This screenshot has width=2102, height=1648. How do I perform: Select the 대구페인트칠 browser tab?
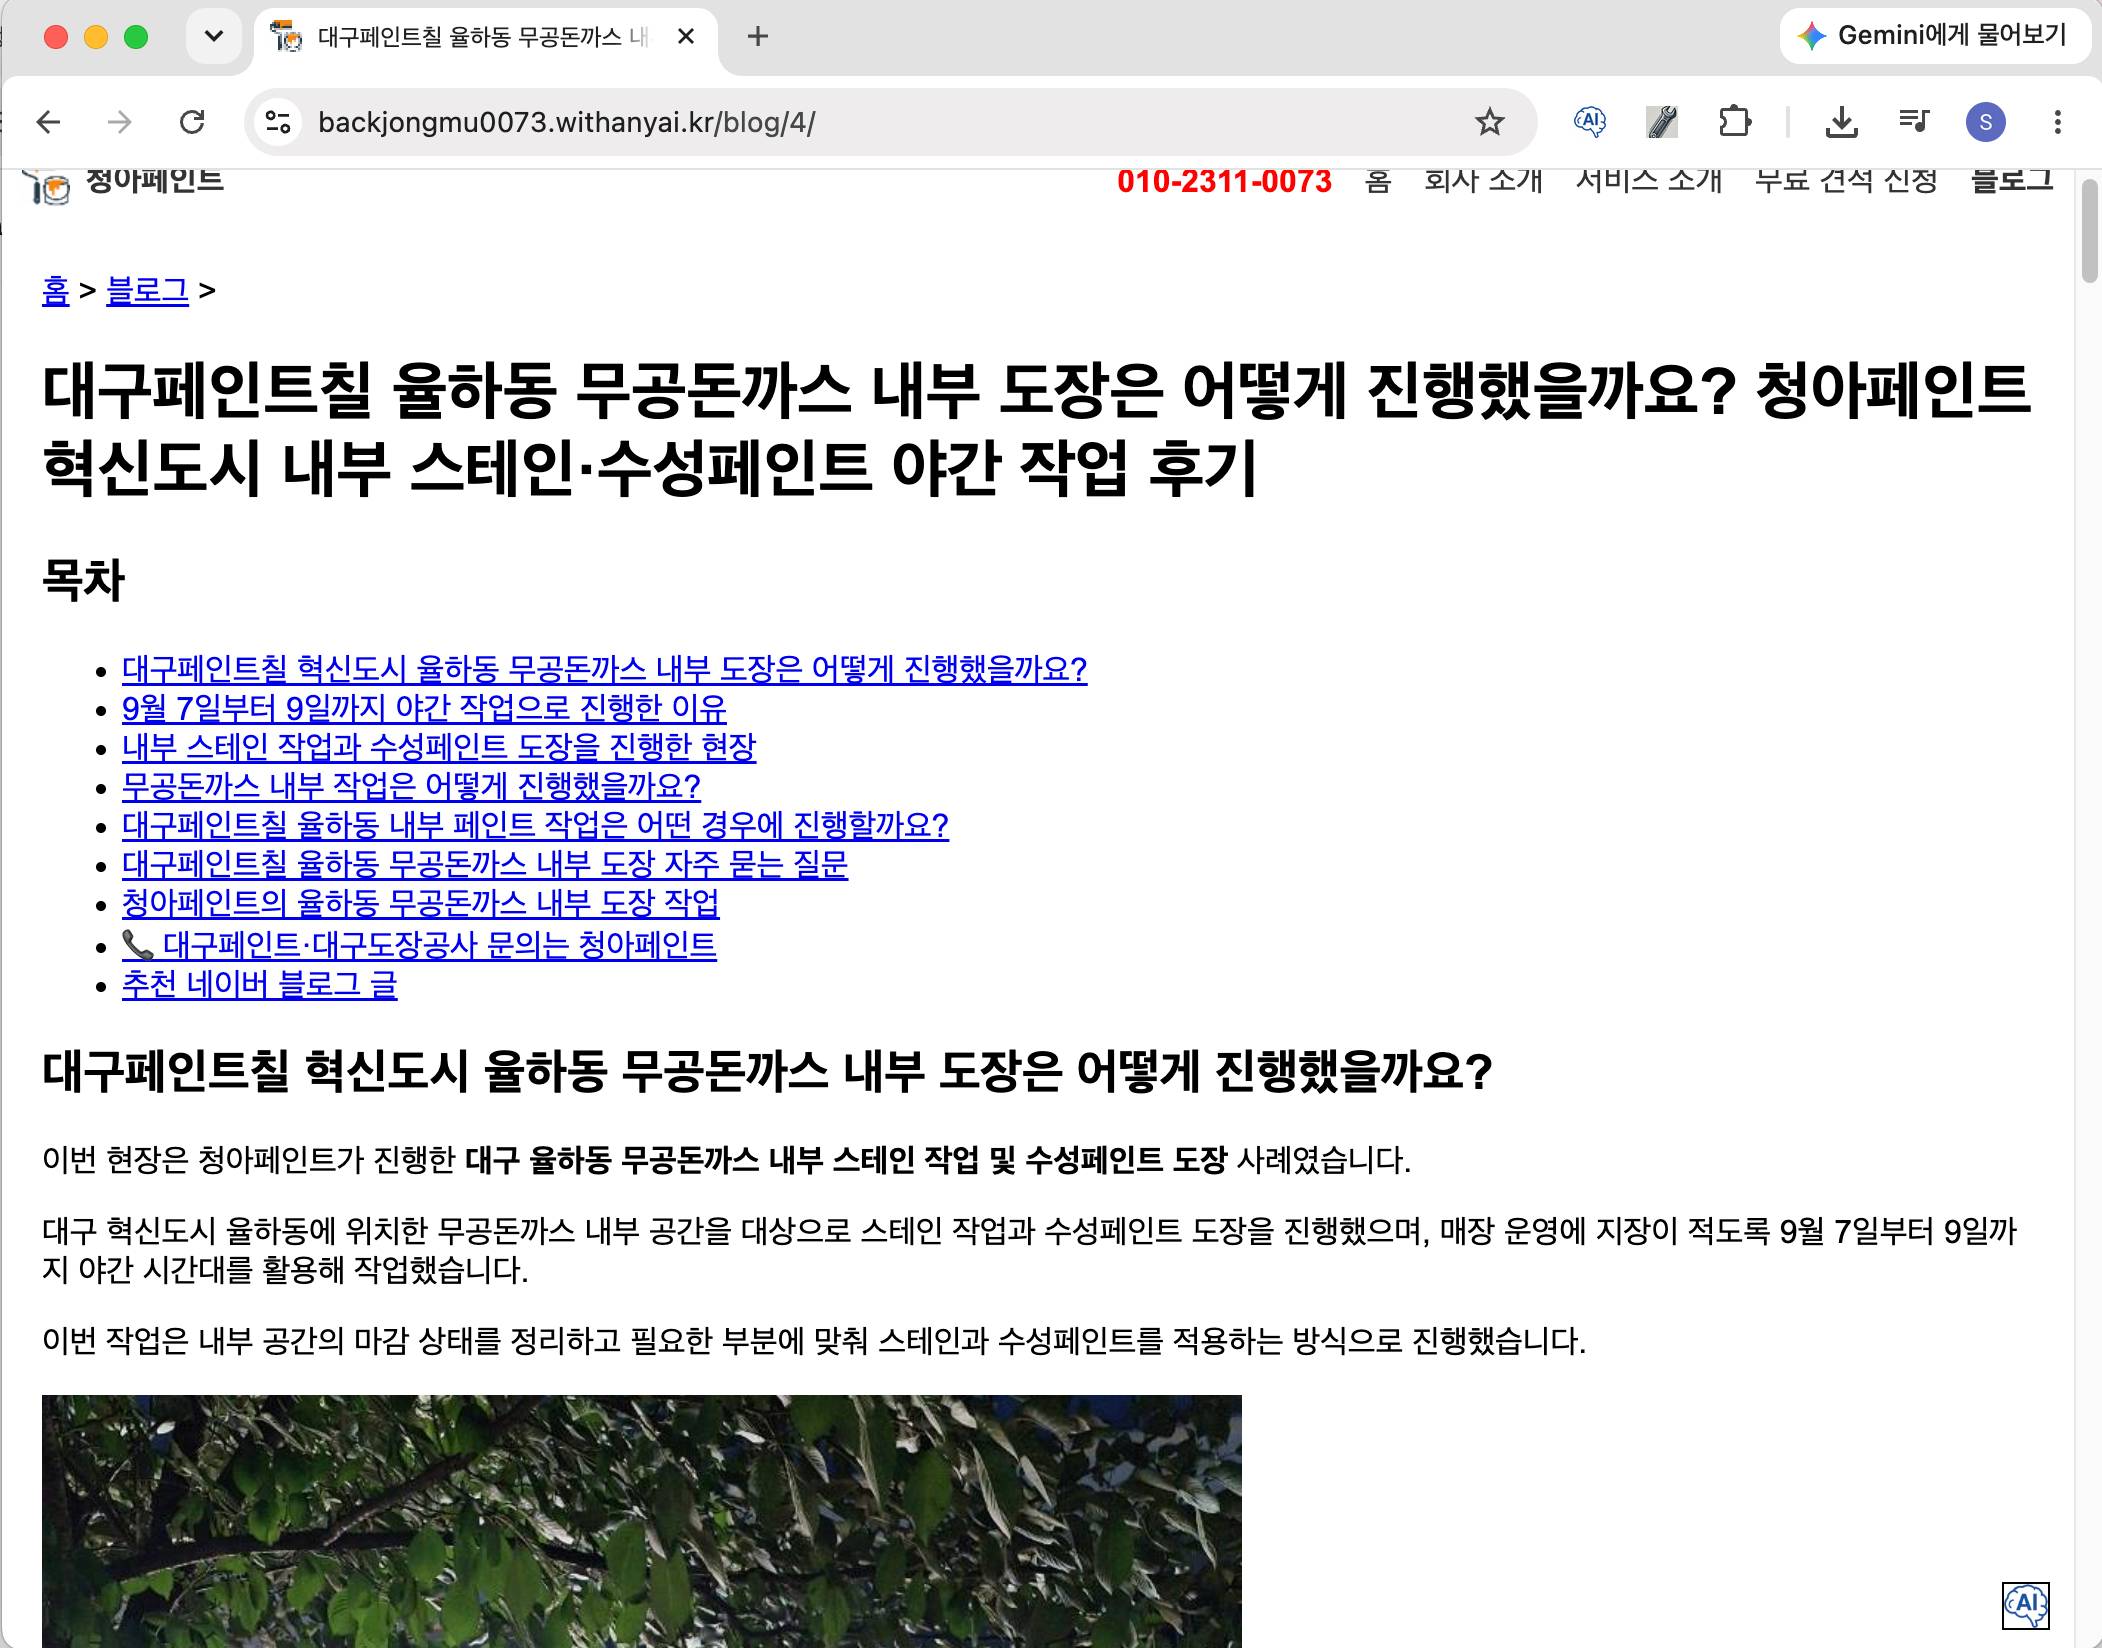click(x=485, y=38)
